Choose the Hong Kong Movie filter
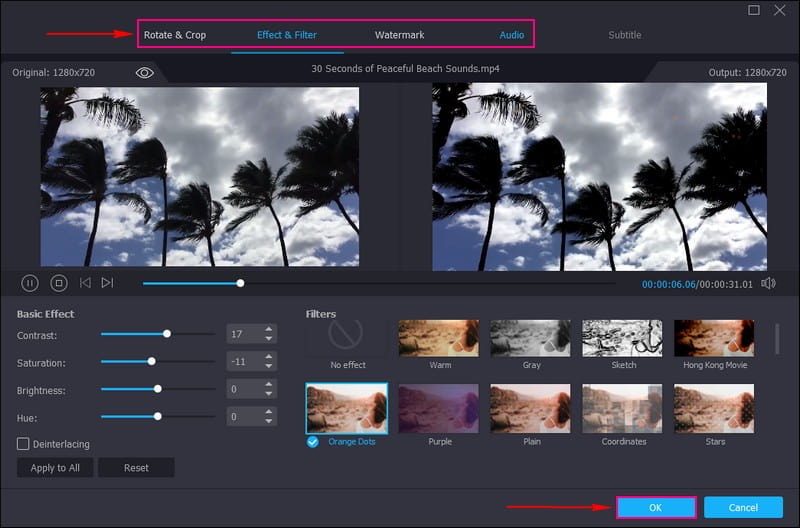Screen dimensions: 800x528 coord(713,338)
